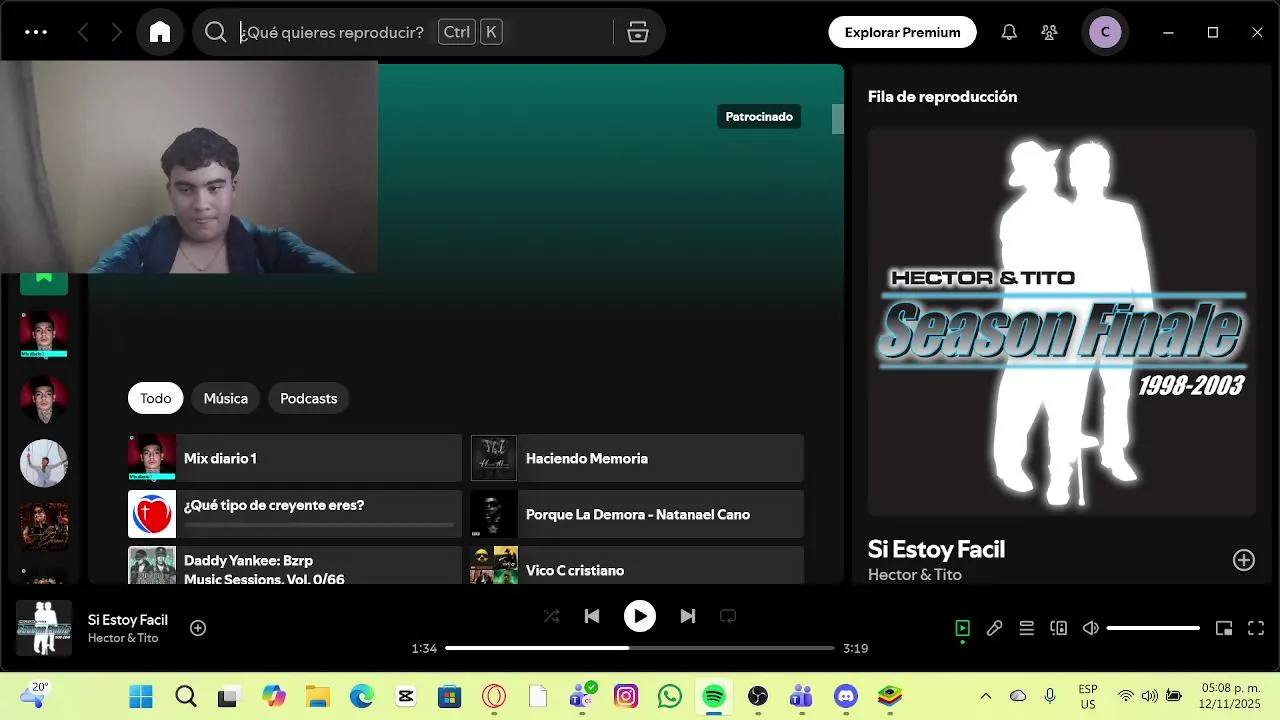Click Explorar Premium button
The image size is (1280, 720).
pos(902,32)
